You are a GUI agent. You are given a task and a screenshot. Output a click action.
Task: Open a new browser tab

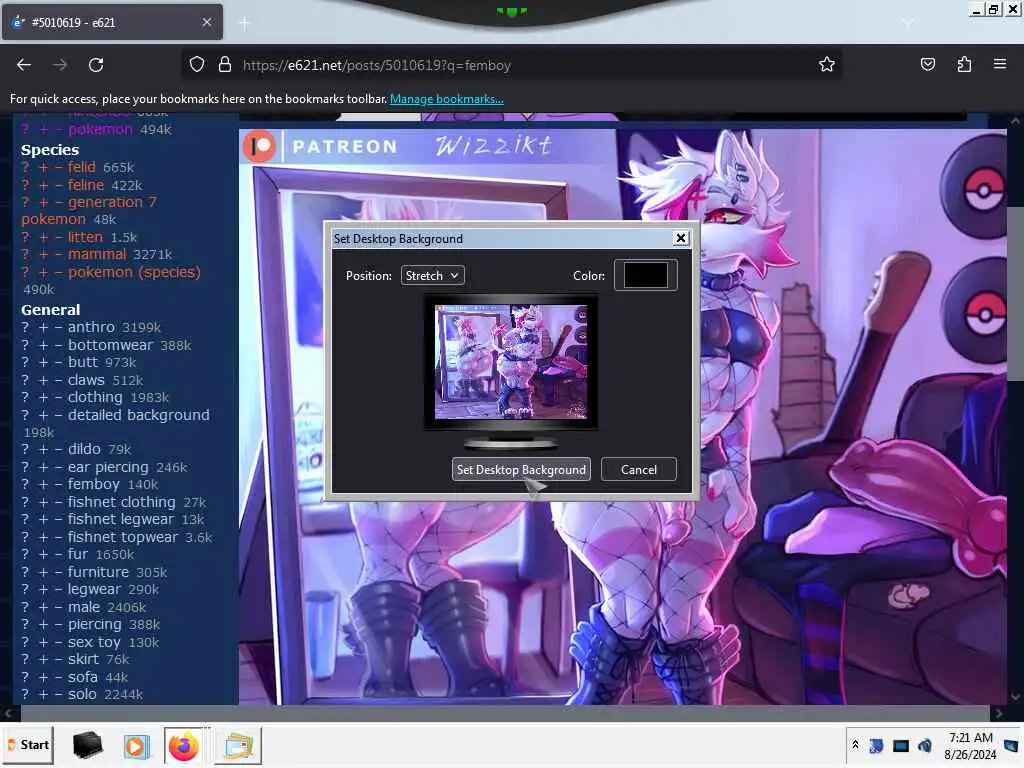coord(244,23)
